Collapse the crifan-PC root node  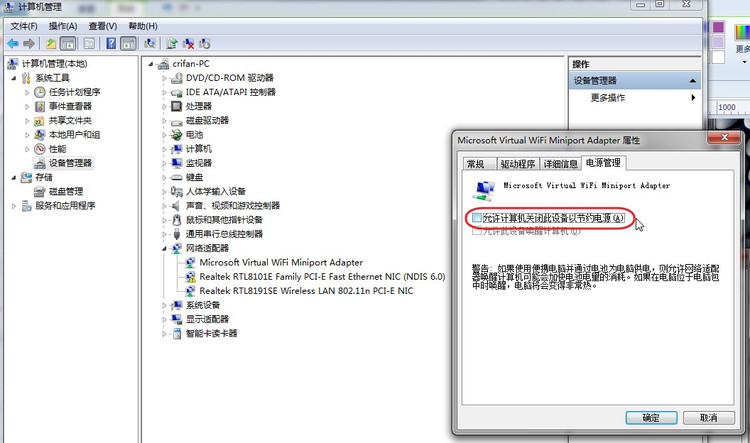coord(151,64)
